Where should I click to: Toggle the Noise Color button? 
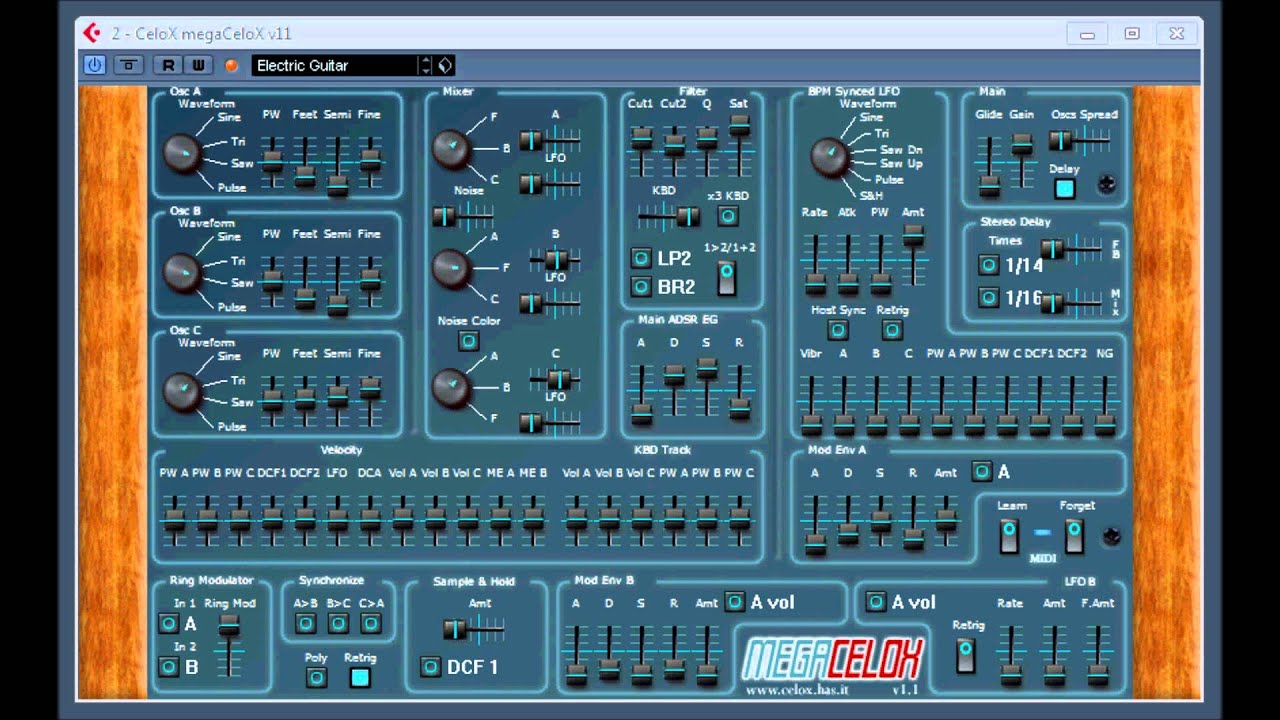468,341
